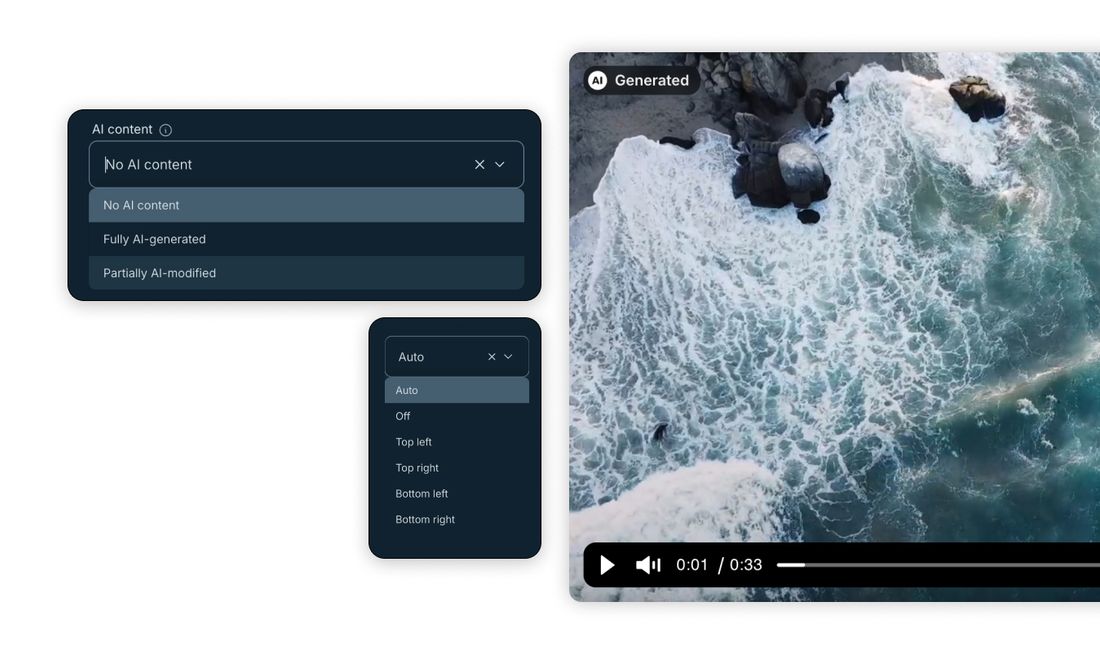Select Auto badge position

457,391
